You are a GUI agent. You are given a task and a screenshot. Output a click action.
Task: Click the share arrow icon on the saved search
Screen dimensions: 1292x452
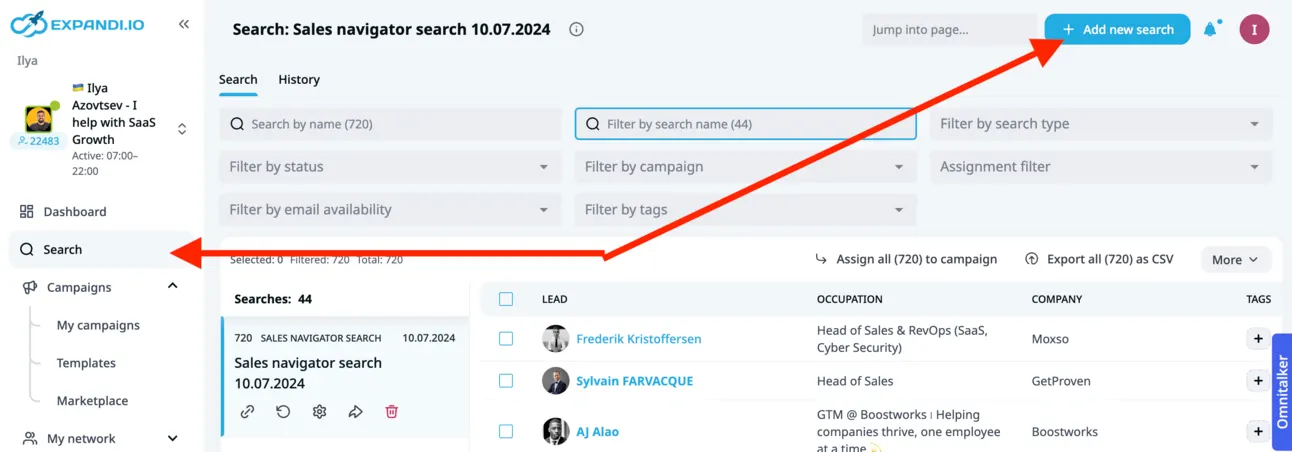[x=355, y=411]
